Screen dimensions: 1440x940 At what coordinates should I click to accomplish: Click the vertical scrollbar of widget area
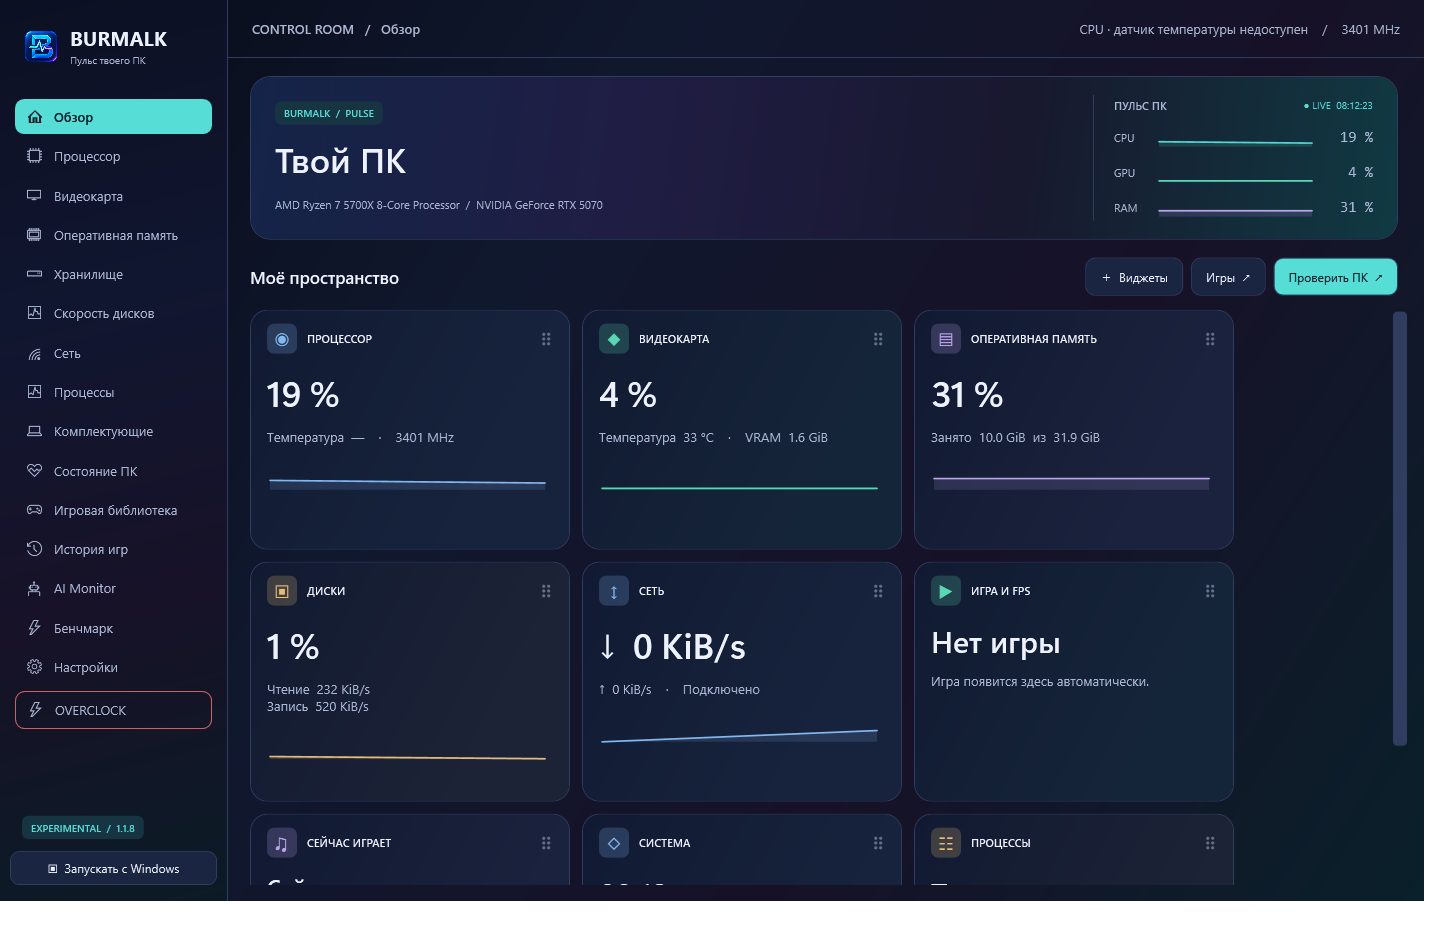[x=1400, y=529]
